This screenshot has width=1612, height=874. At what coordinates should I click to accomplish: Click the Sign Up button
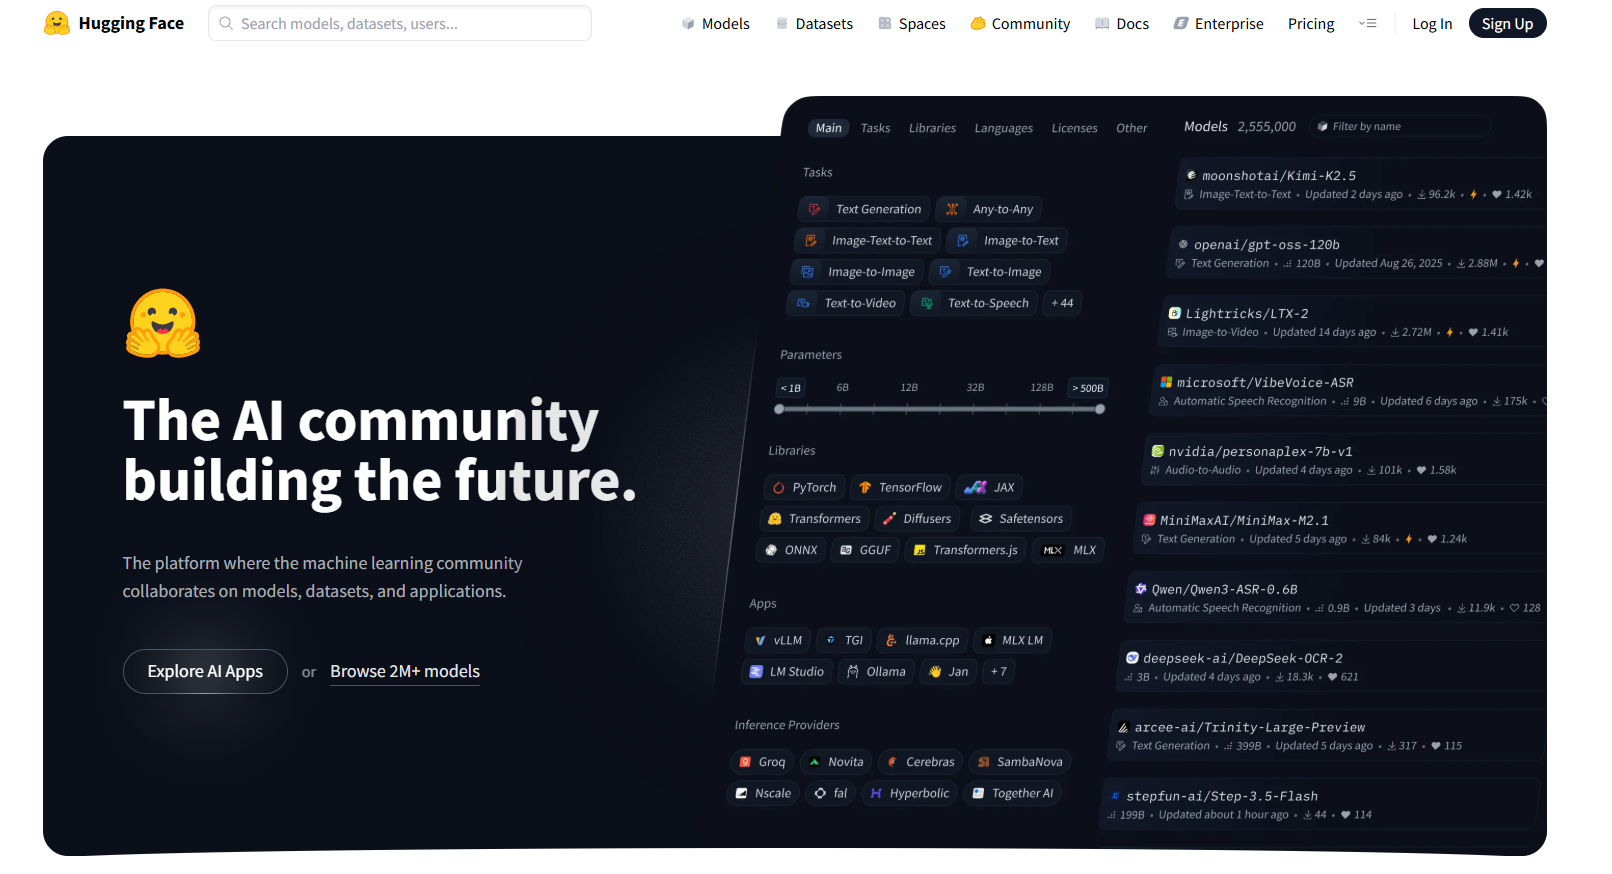tap(1507, 24)
